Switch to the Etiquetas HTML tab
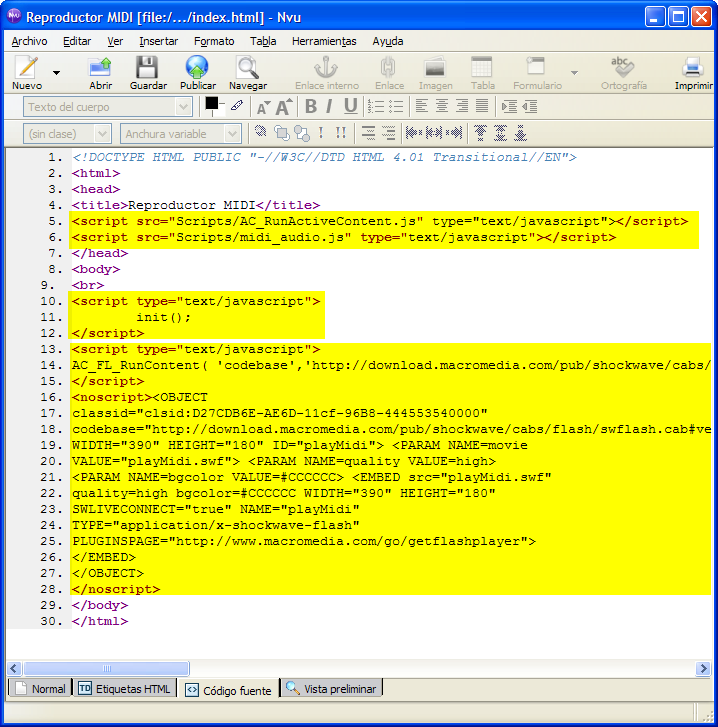 tap(124, 689)
